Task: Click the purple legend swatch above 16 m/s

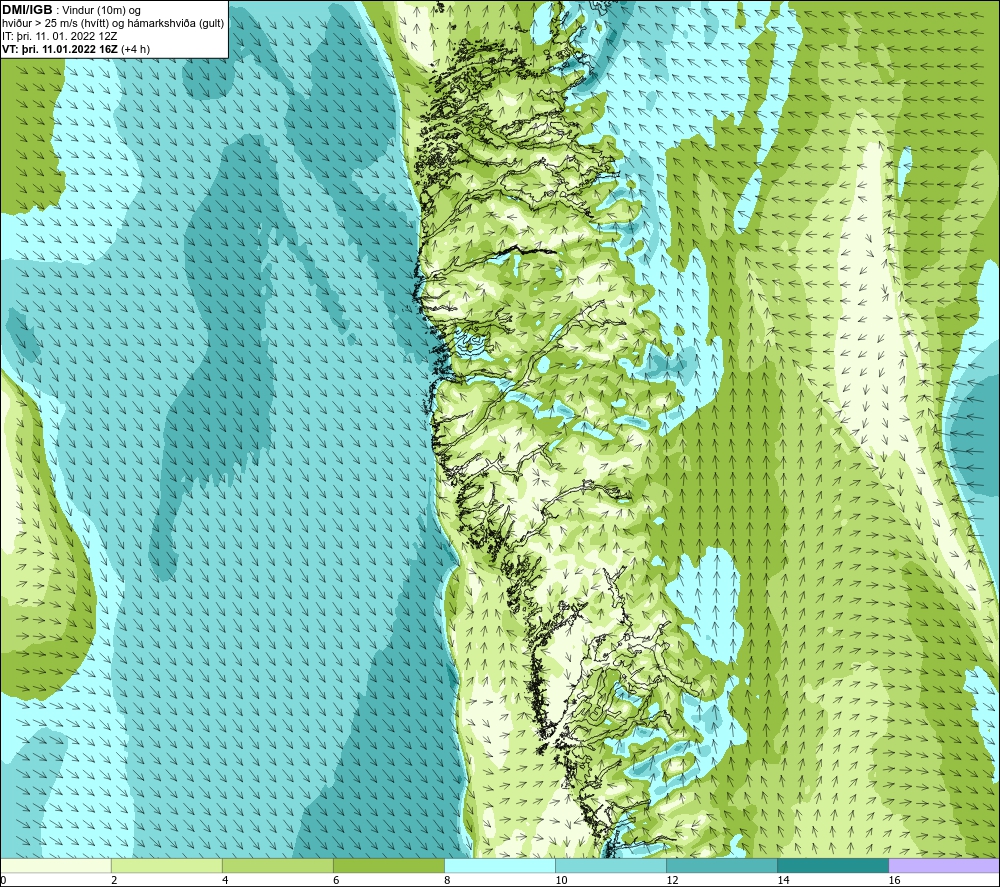Action: (944, 865)
